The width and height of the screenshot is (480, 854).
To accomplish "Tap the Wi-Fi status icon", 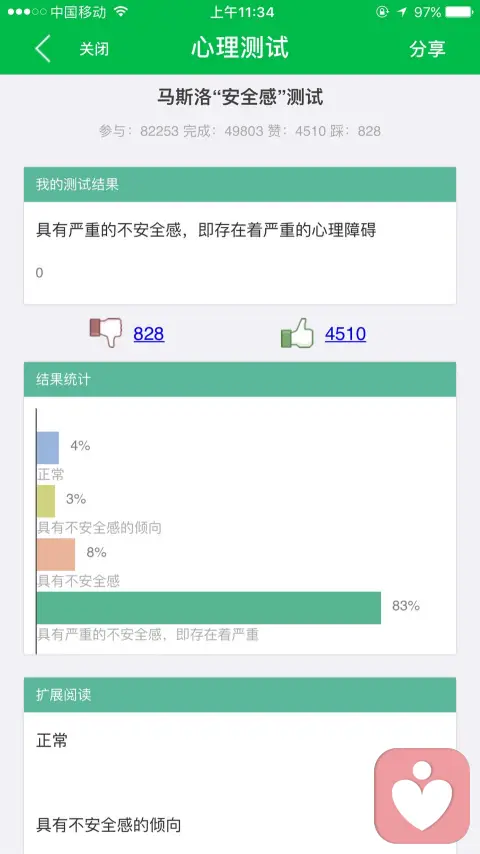I will 120,11.
